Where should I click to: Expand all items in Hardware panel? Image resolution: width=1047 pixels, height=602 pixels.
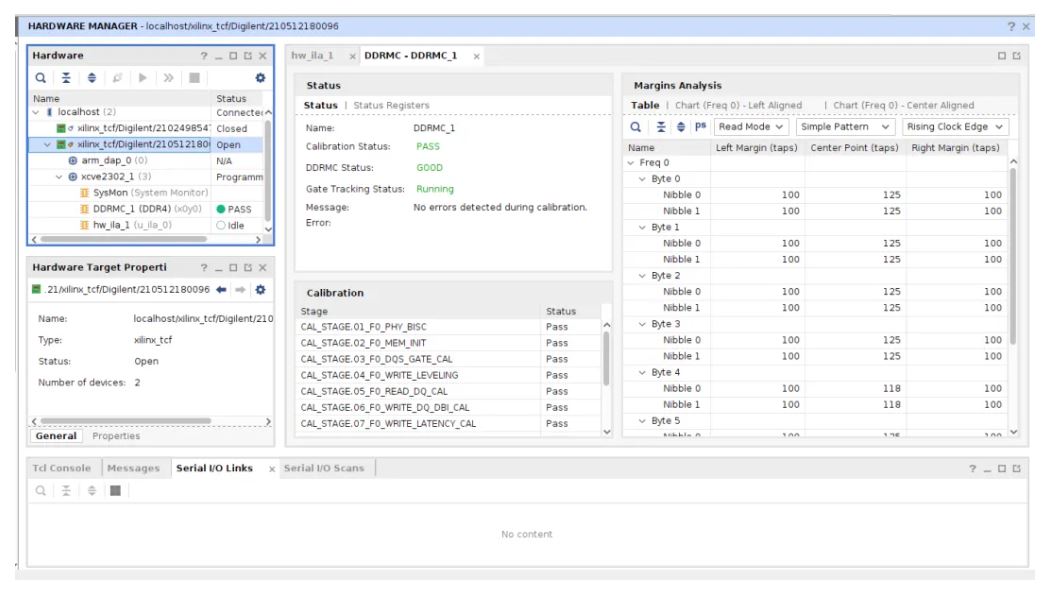91,78
